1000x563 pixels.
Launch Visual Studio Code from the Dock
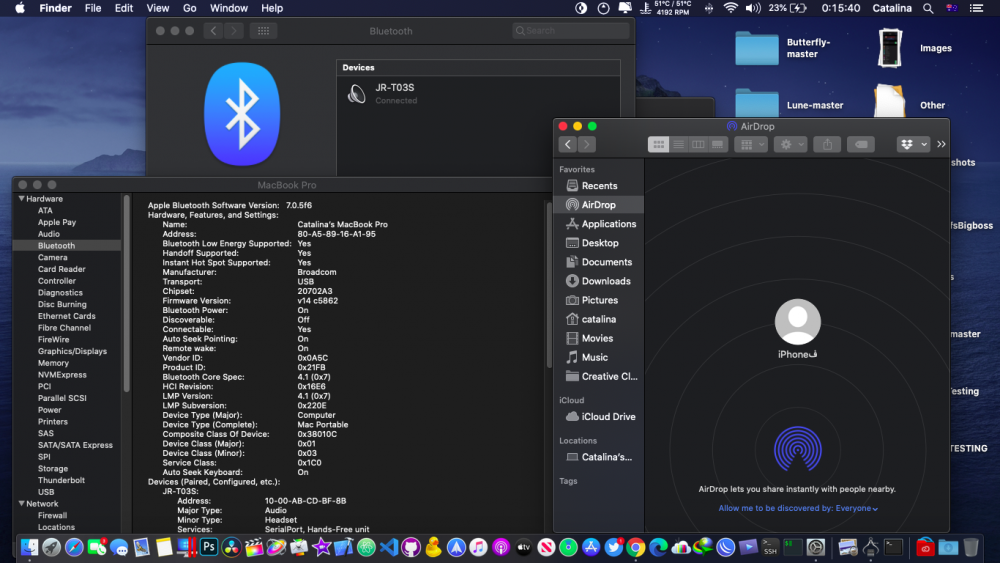(389, 547)
